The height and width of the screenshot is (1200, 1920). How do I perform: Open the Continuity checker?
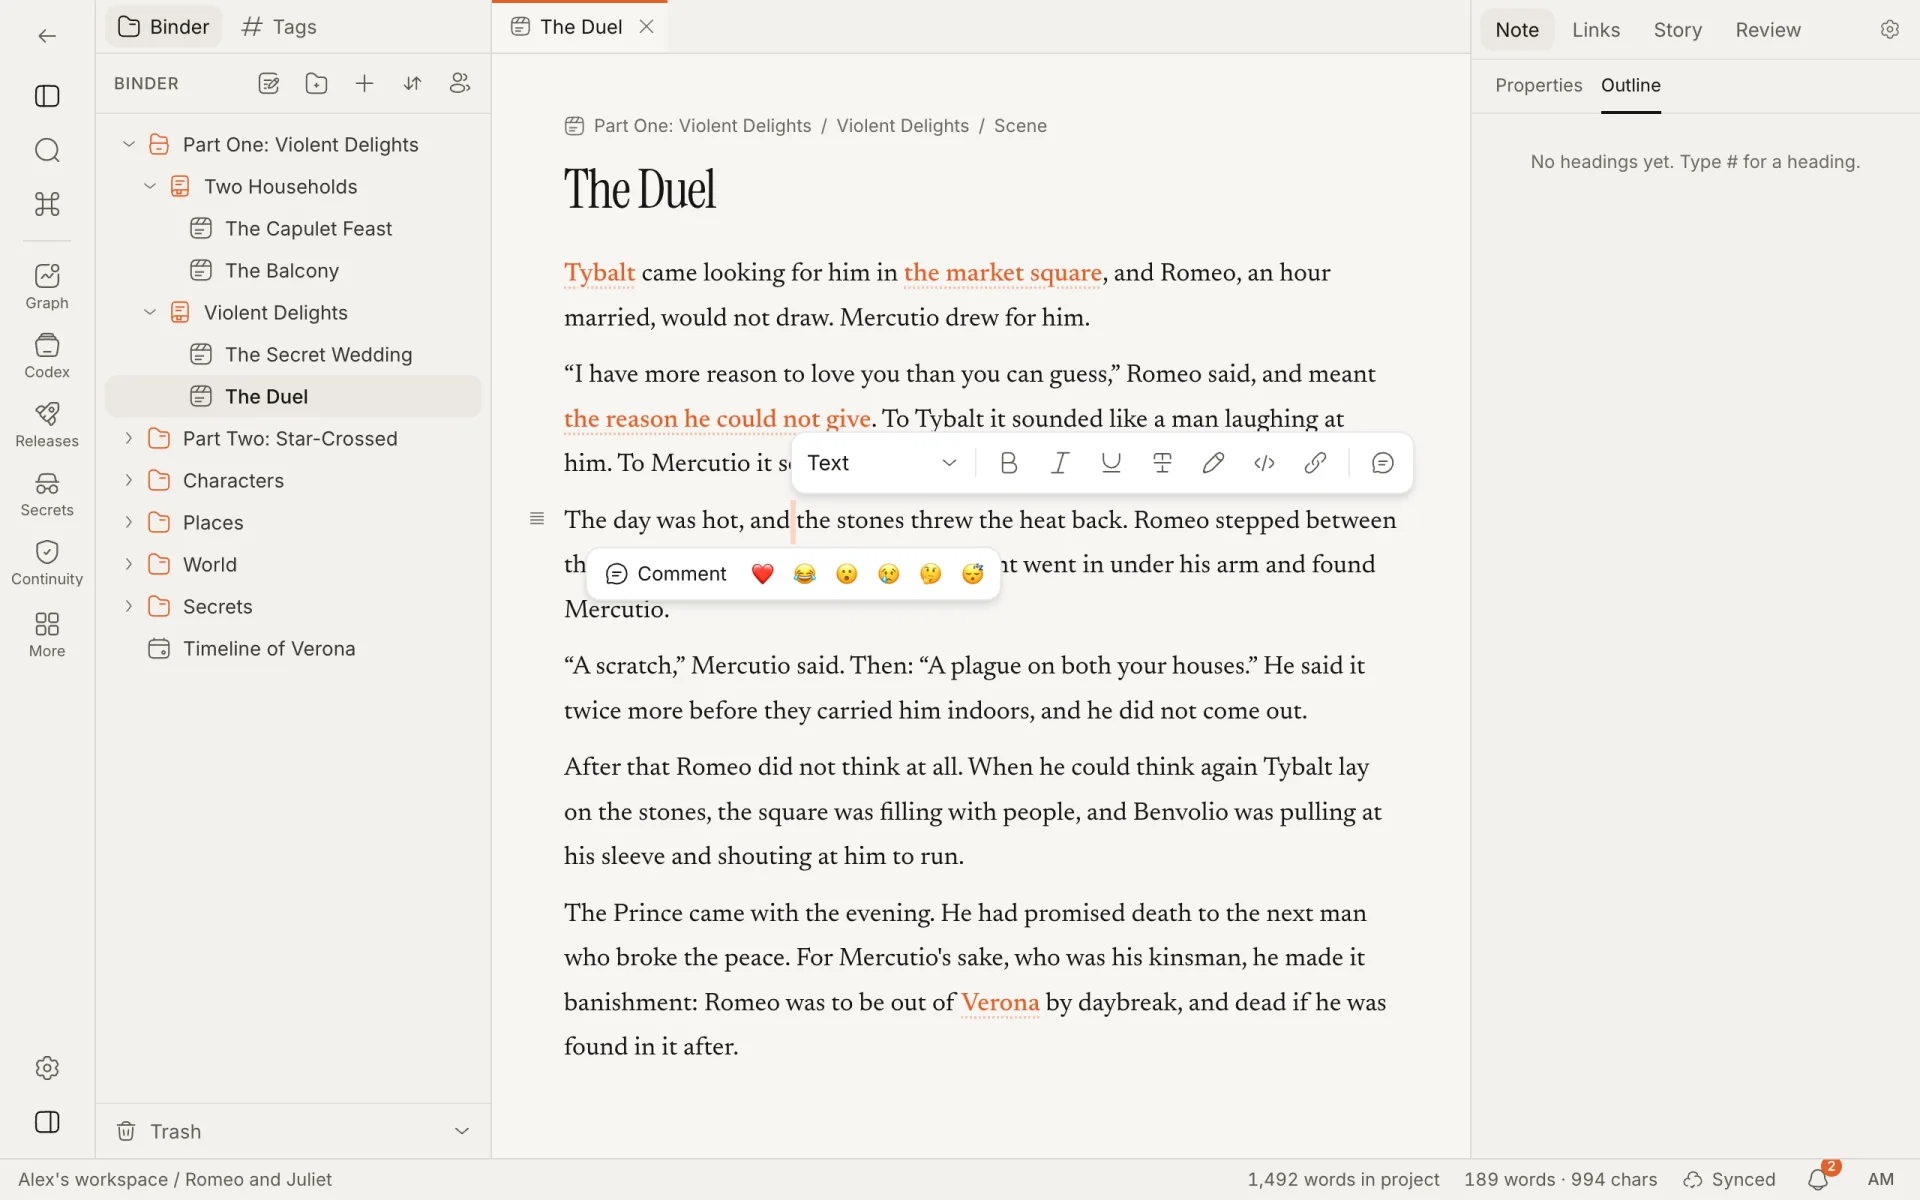(x=47, y=563)
